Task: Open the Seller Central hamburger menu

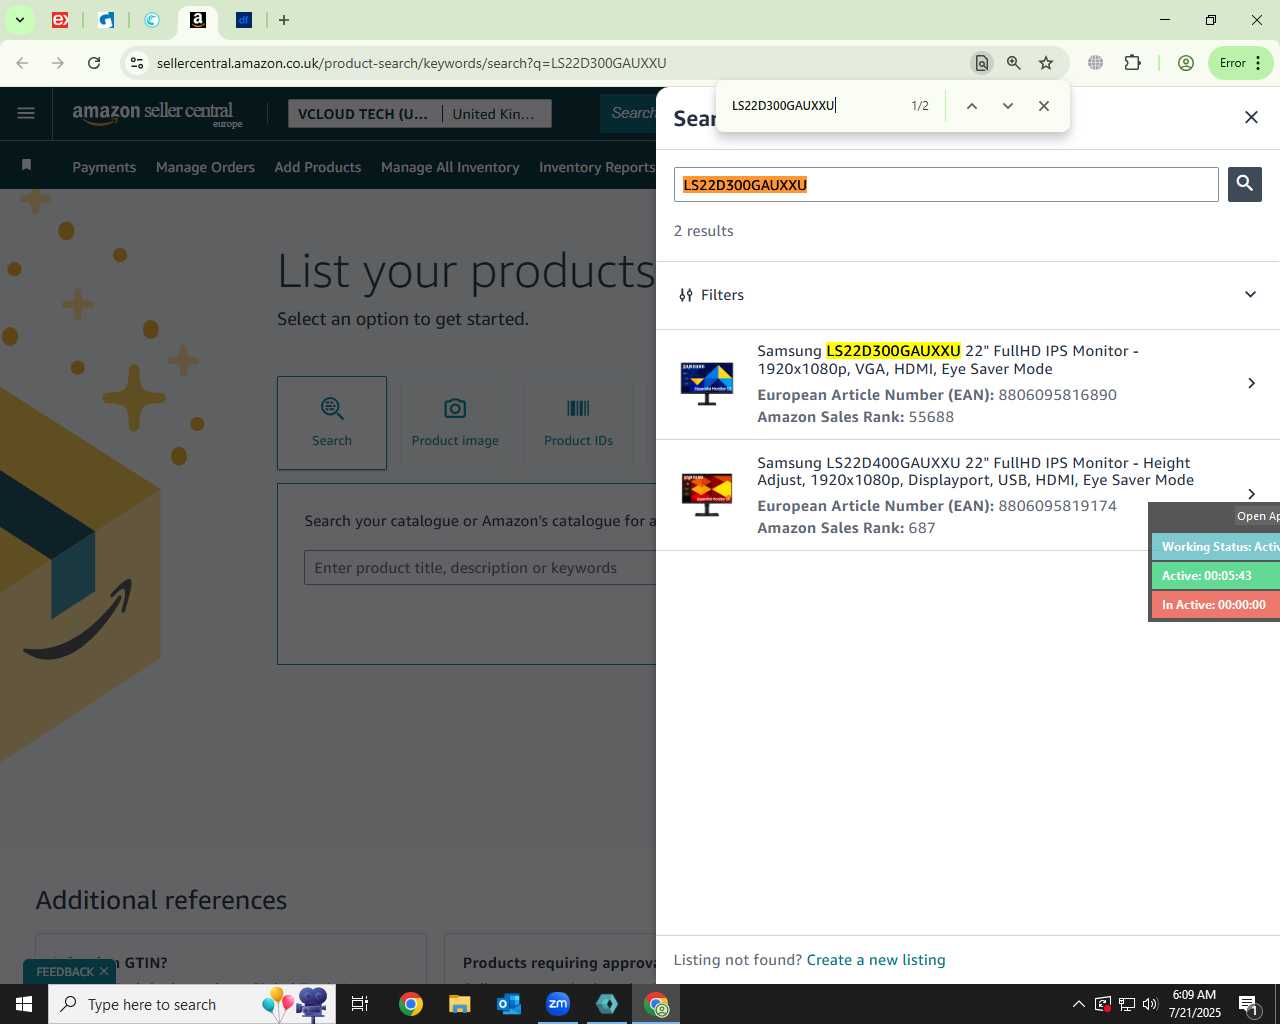Action: (x=26, y=113)
